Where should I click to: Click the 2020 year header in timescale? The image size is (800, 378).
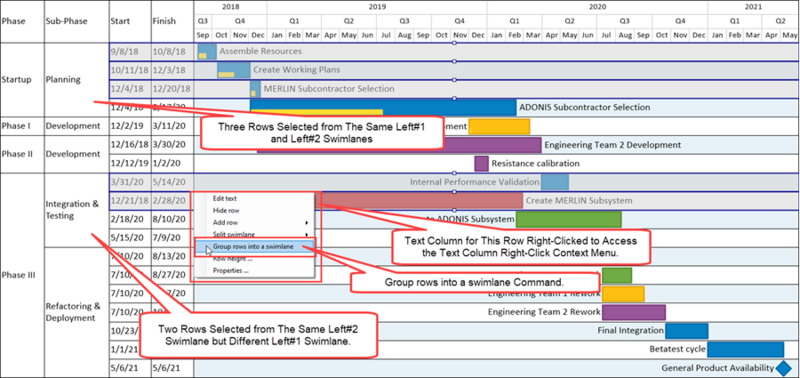597,7
